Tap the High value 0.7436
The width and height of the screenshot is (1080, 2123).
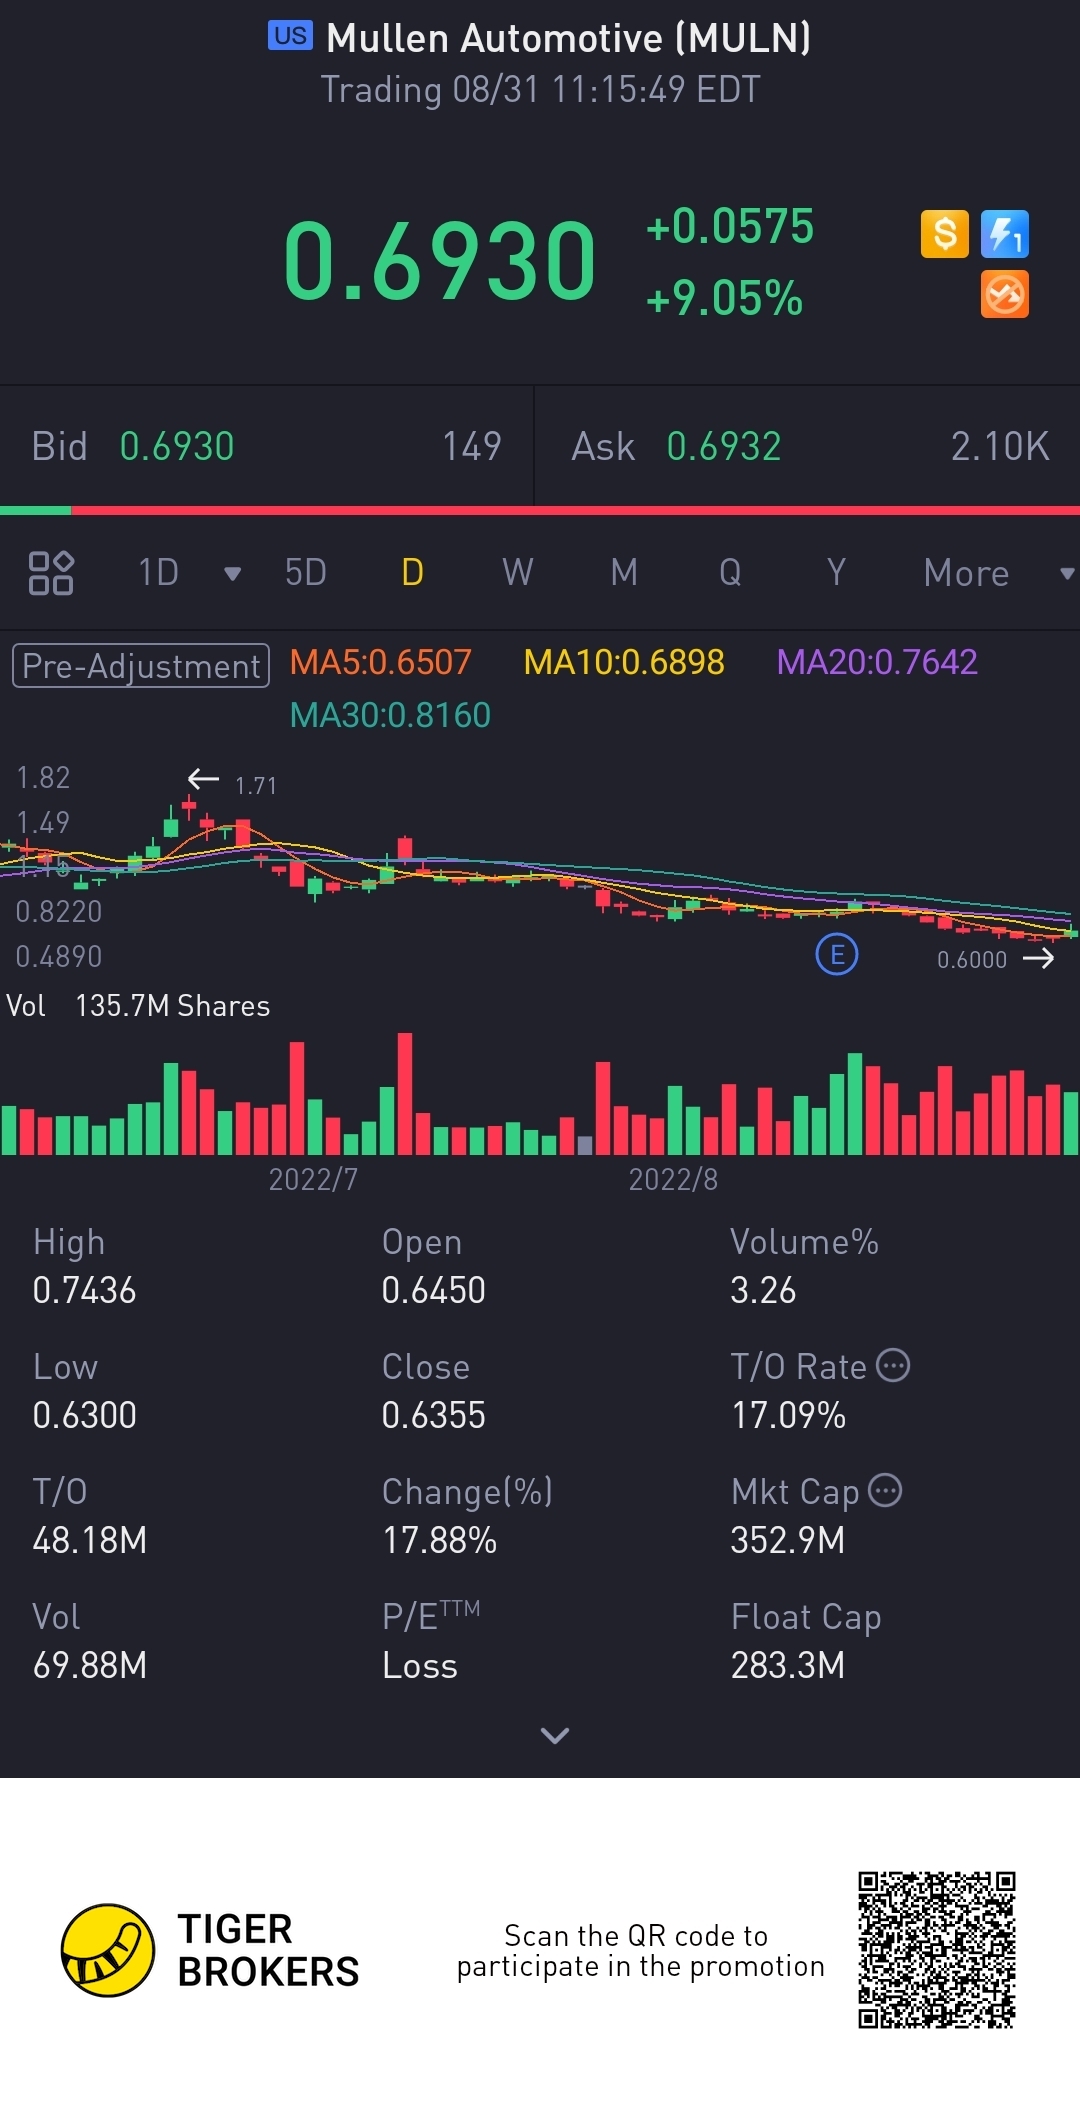coord(84,1290)
